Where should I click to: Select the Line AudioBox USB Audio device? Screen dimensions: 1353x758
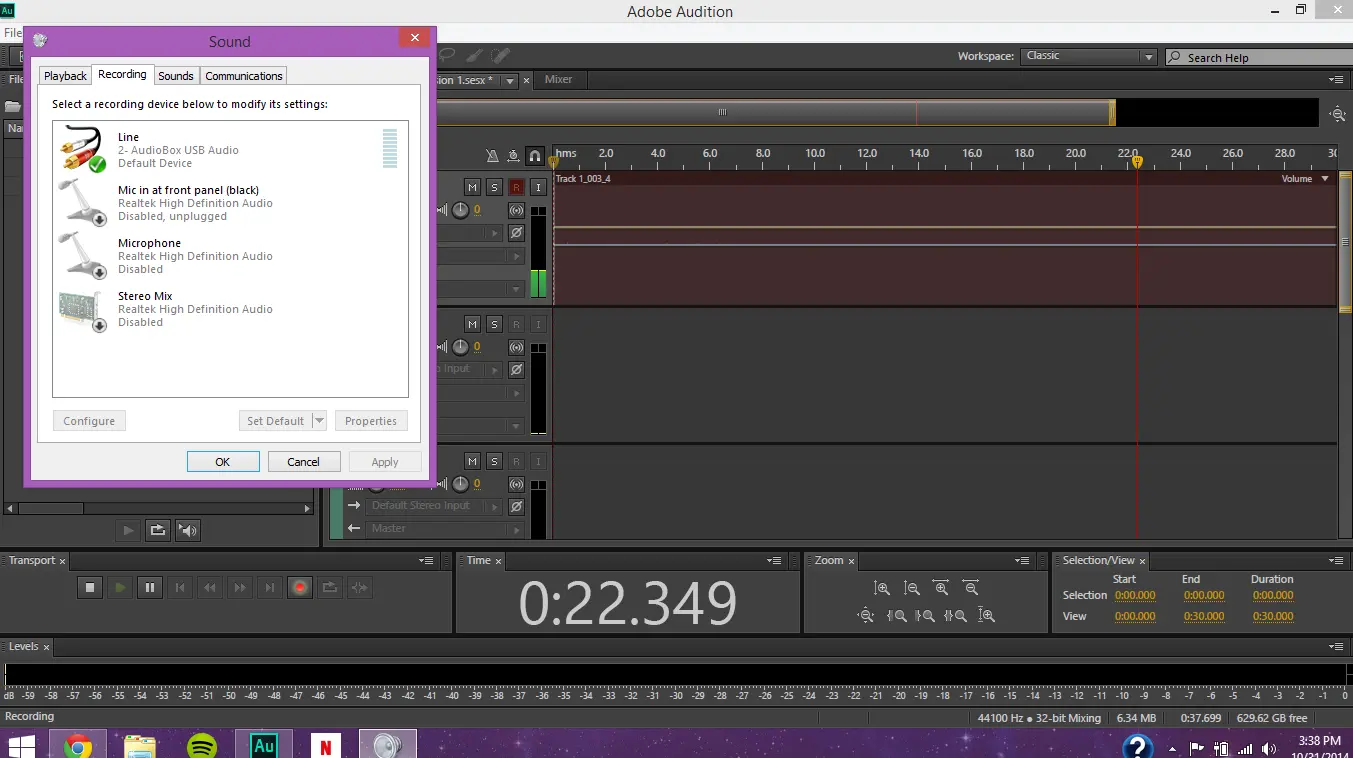pyautogui.click(x=230, y=149)
